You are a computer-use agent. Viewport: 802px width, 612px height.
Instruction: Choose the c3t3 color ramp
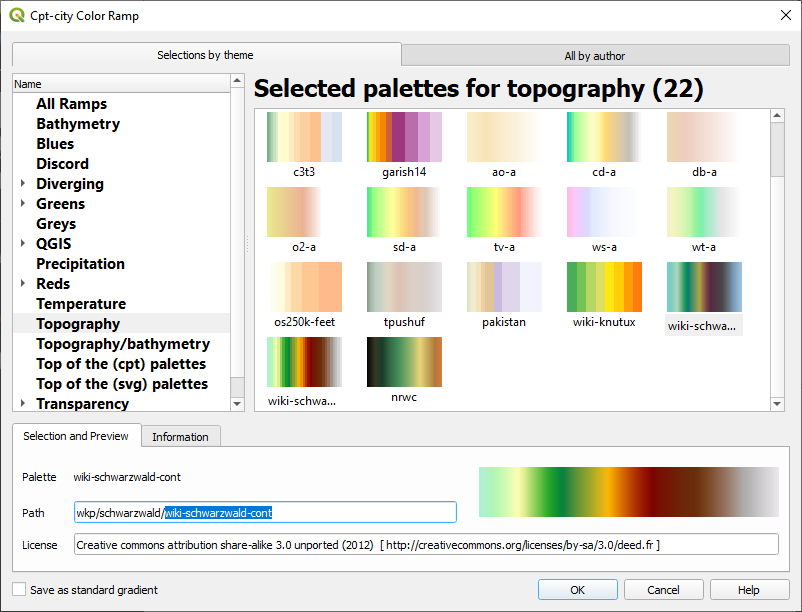click(304, 137)
